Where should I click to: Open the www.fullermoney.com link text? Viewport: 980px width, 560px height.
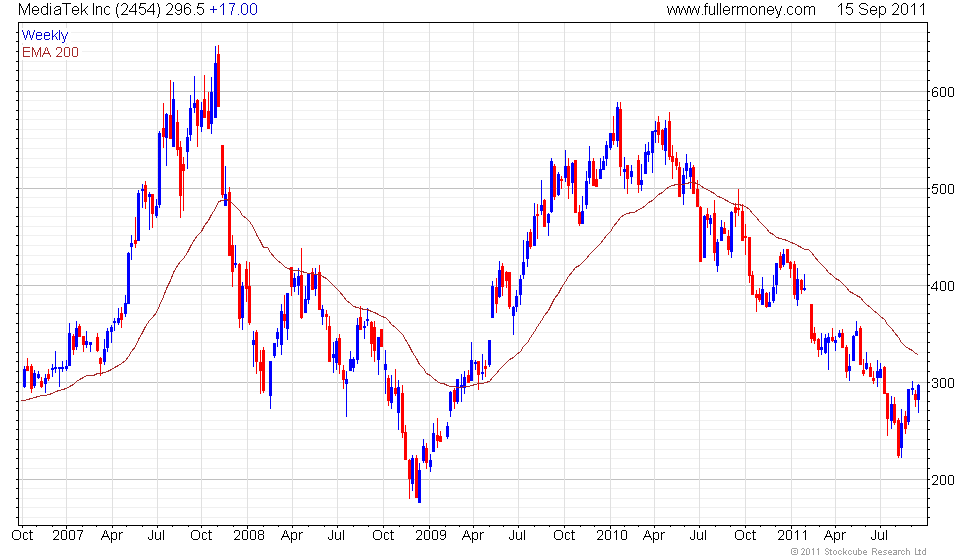[x=741, y=9]
